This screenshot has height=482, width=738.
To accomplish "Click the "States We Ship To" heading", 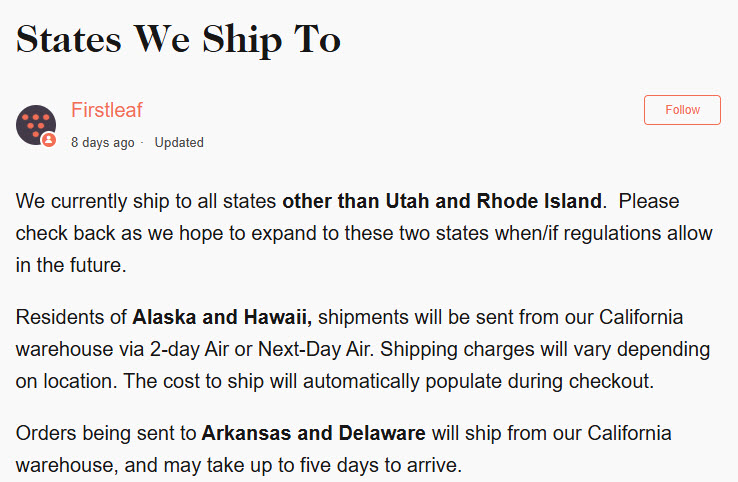I will click(x=179, y=38).
